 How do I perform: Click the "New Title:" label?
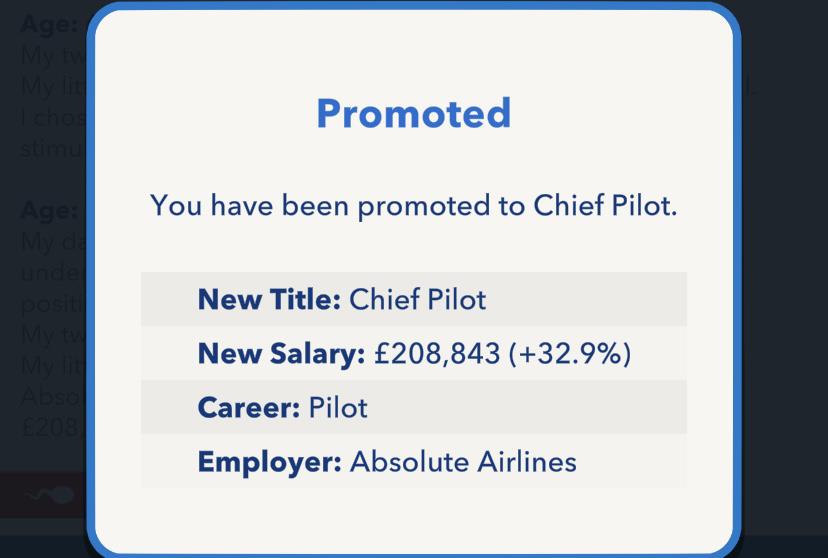(x=269, y=299)
